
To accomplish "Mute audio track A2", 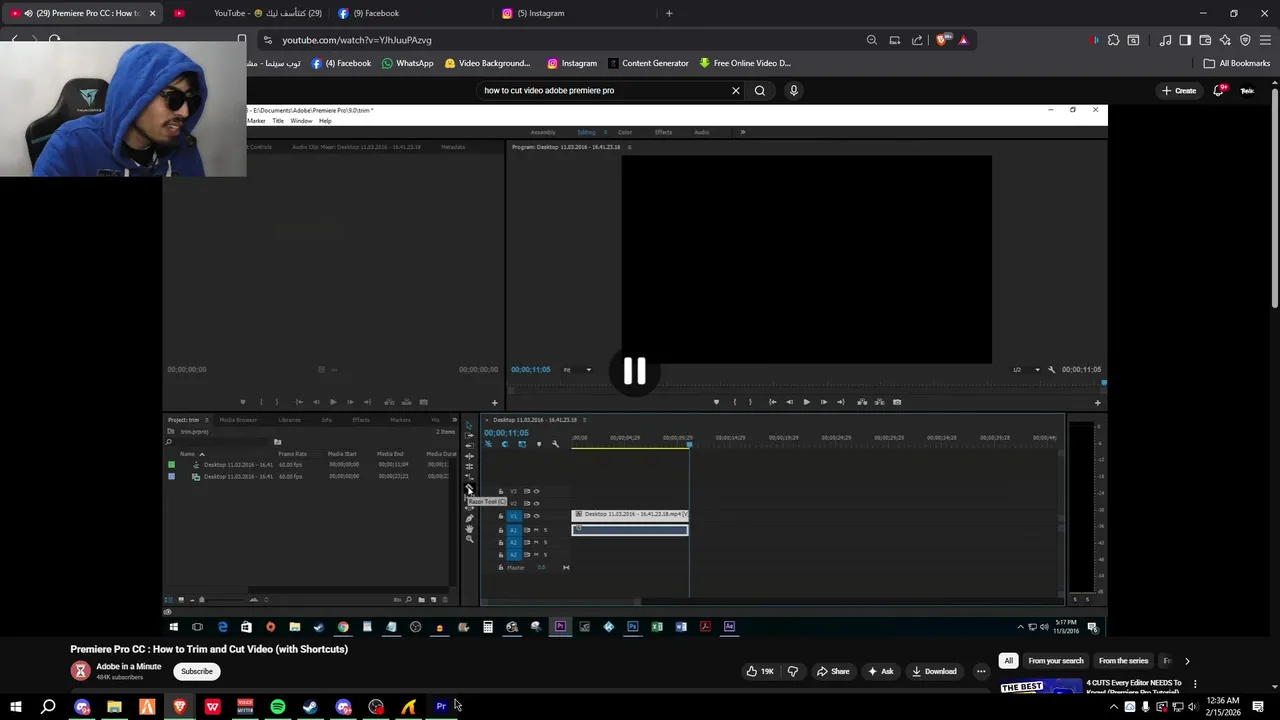I will click(x=536, y=542).
